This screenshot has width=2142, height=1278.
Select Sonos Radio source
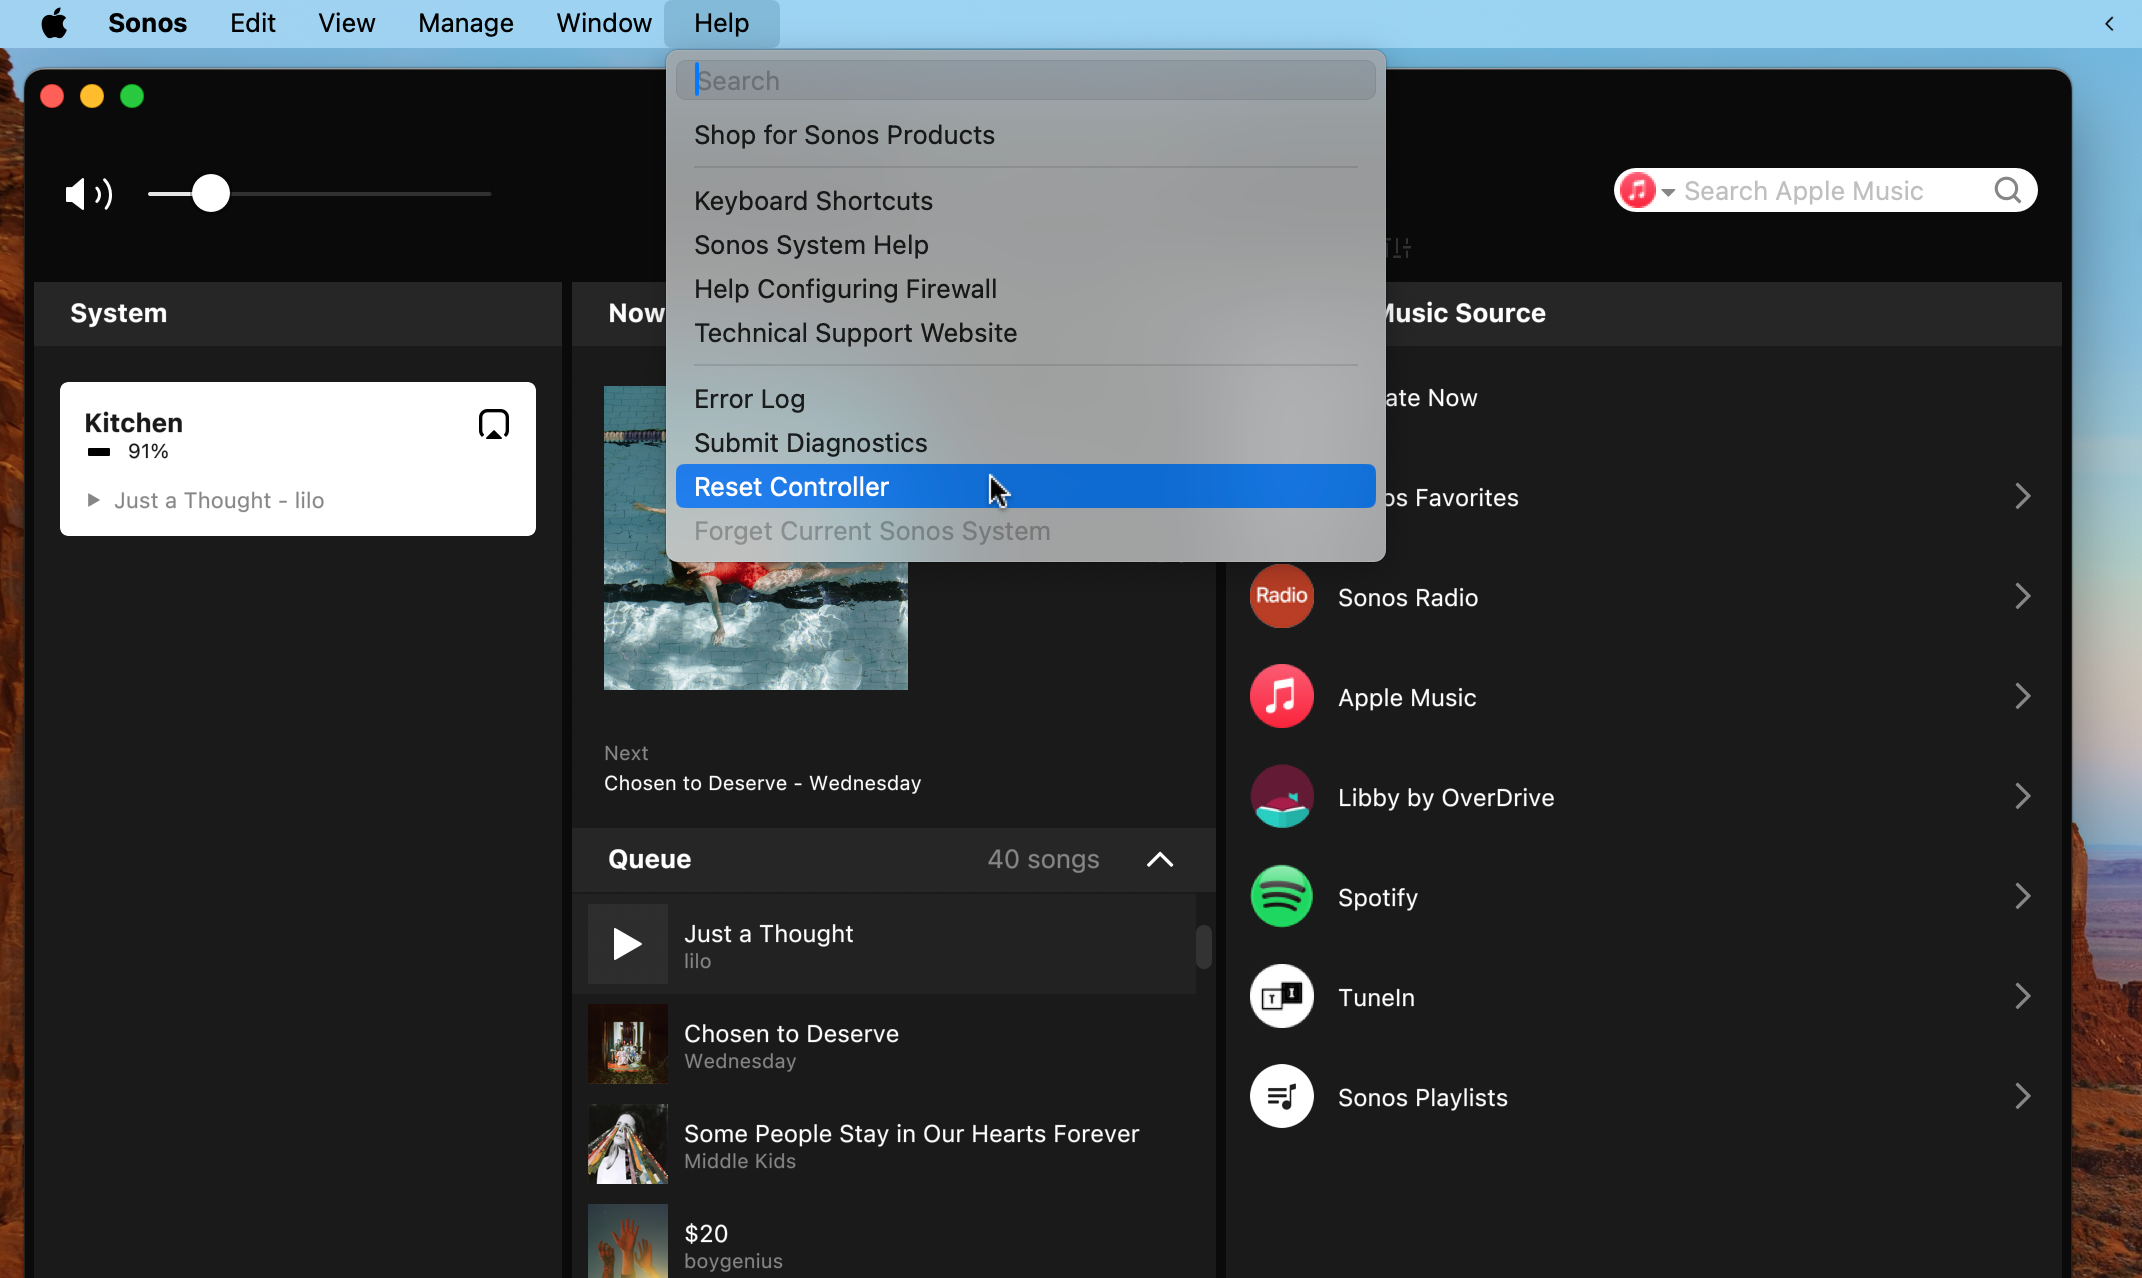coord(1407,597)
